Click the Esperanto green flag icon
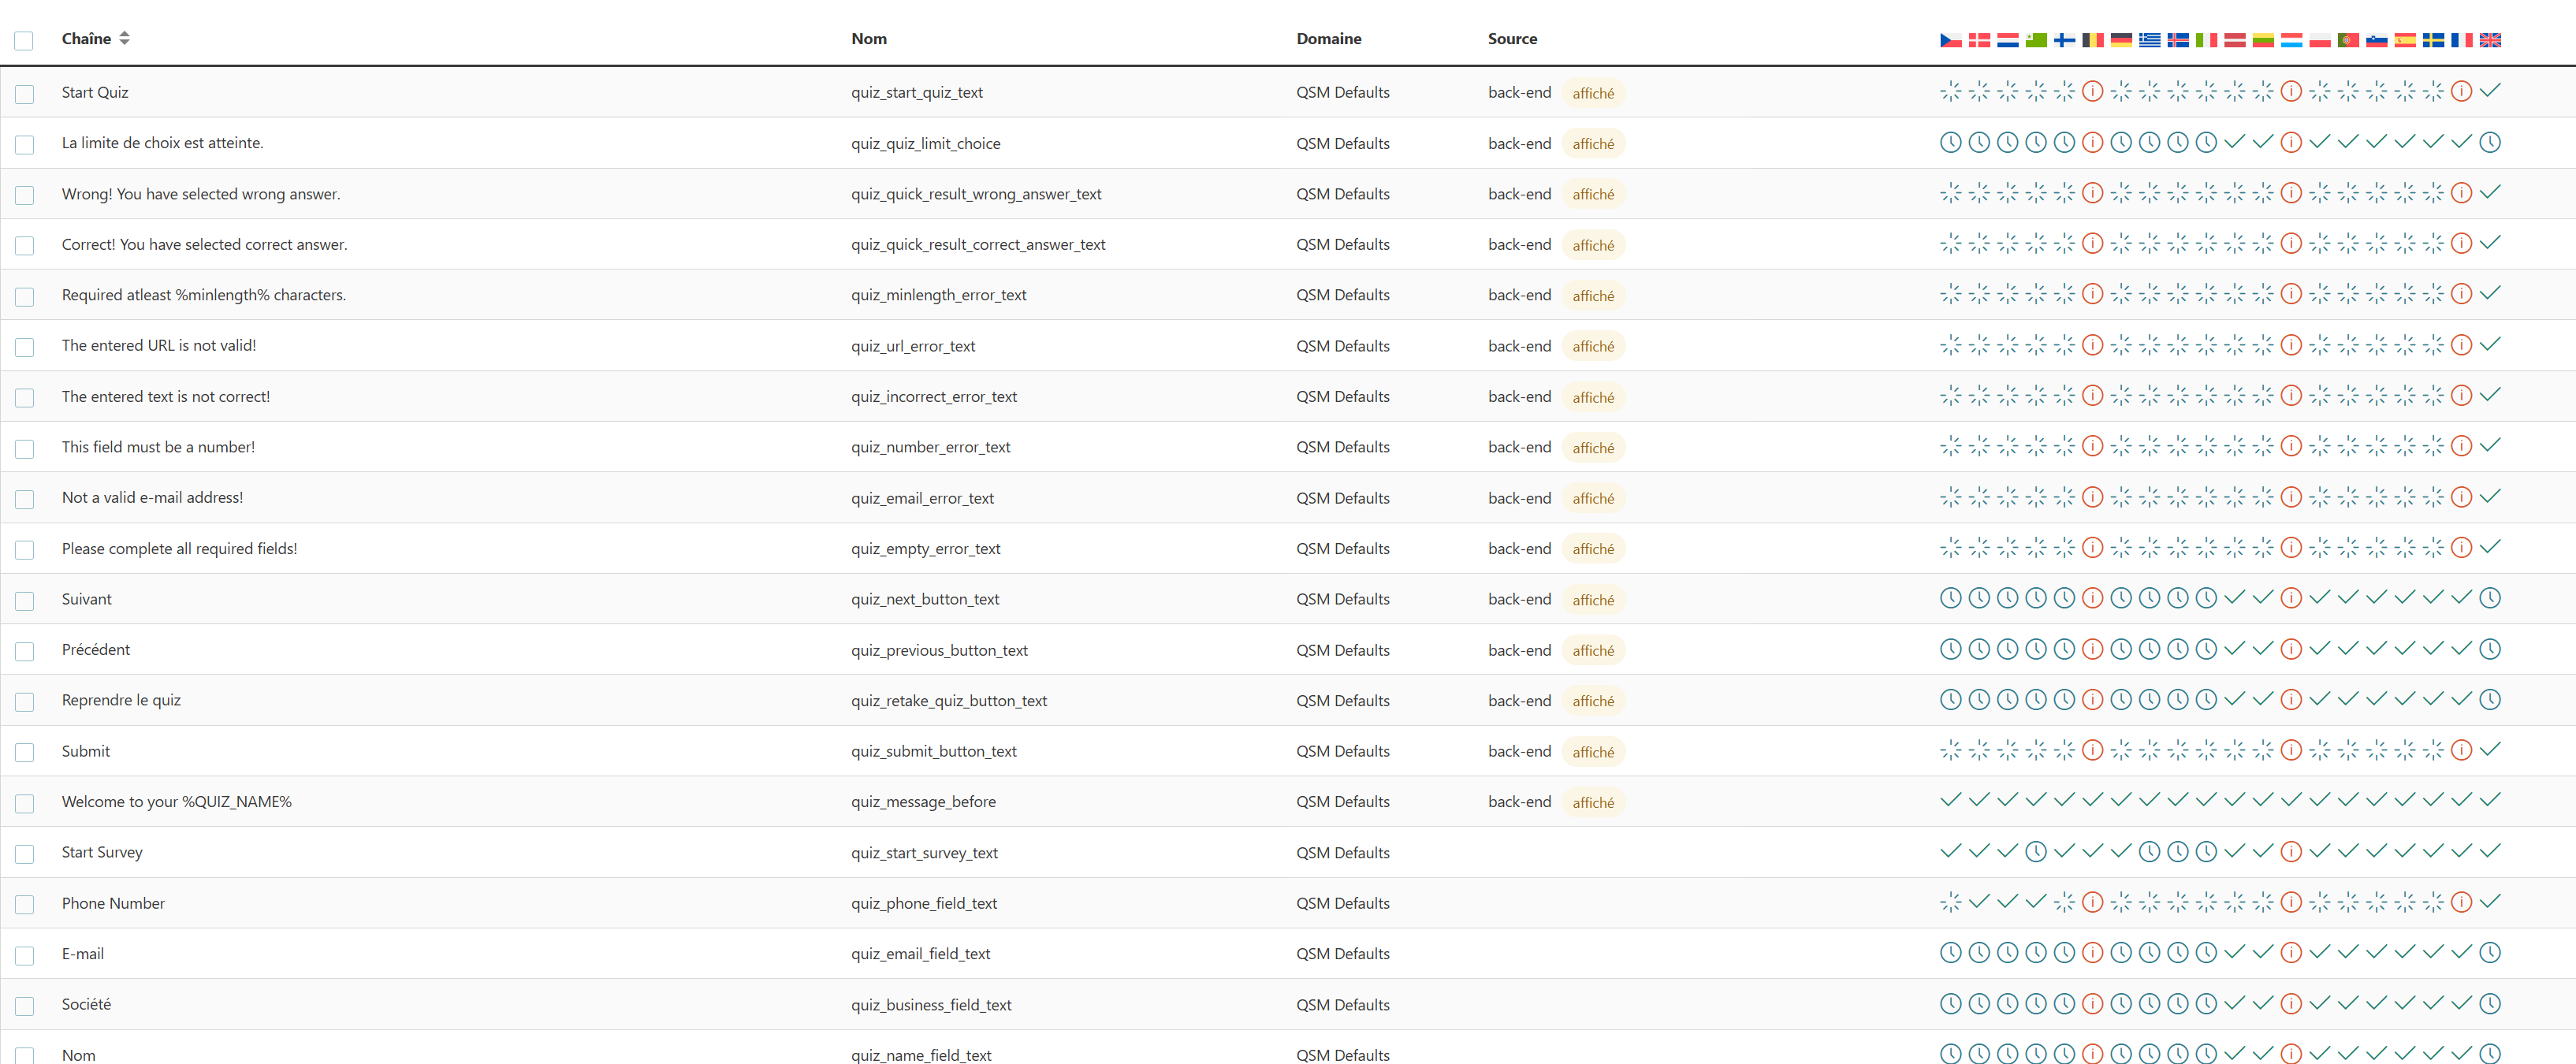This screenshot has height=1064, width=2576. 2035,40
